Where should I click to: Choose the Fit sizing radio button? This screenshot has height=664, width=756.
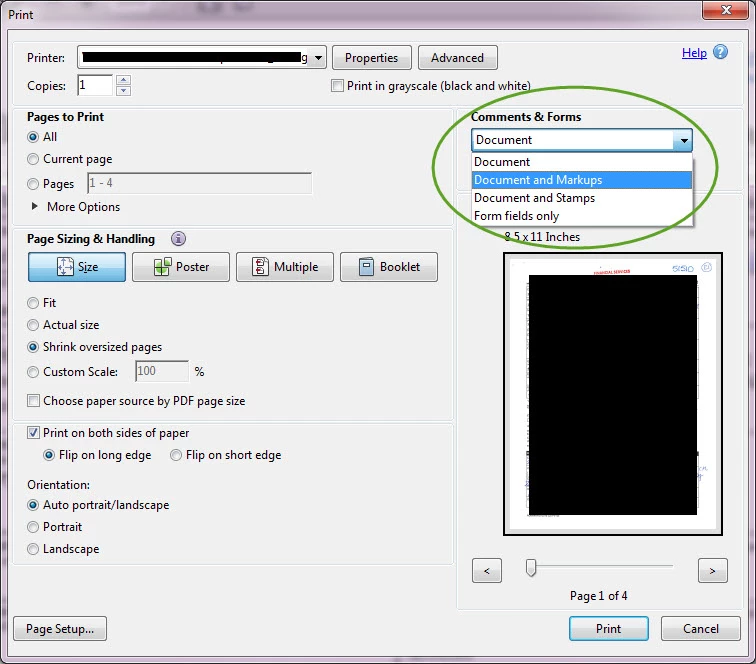tap(33, 303)
